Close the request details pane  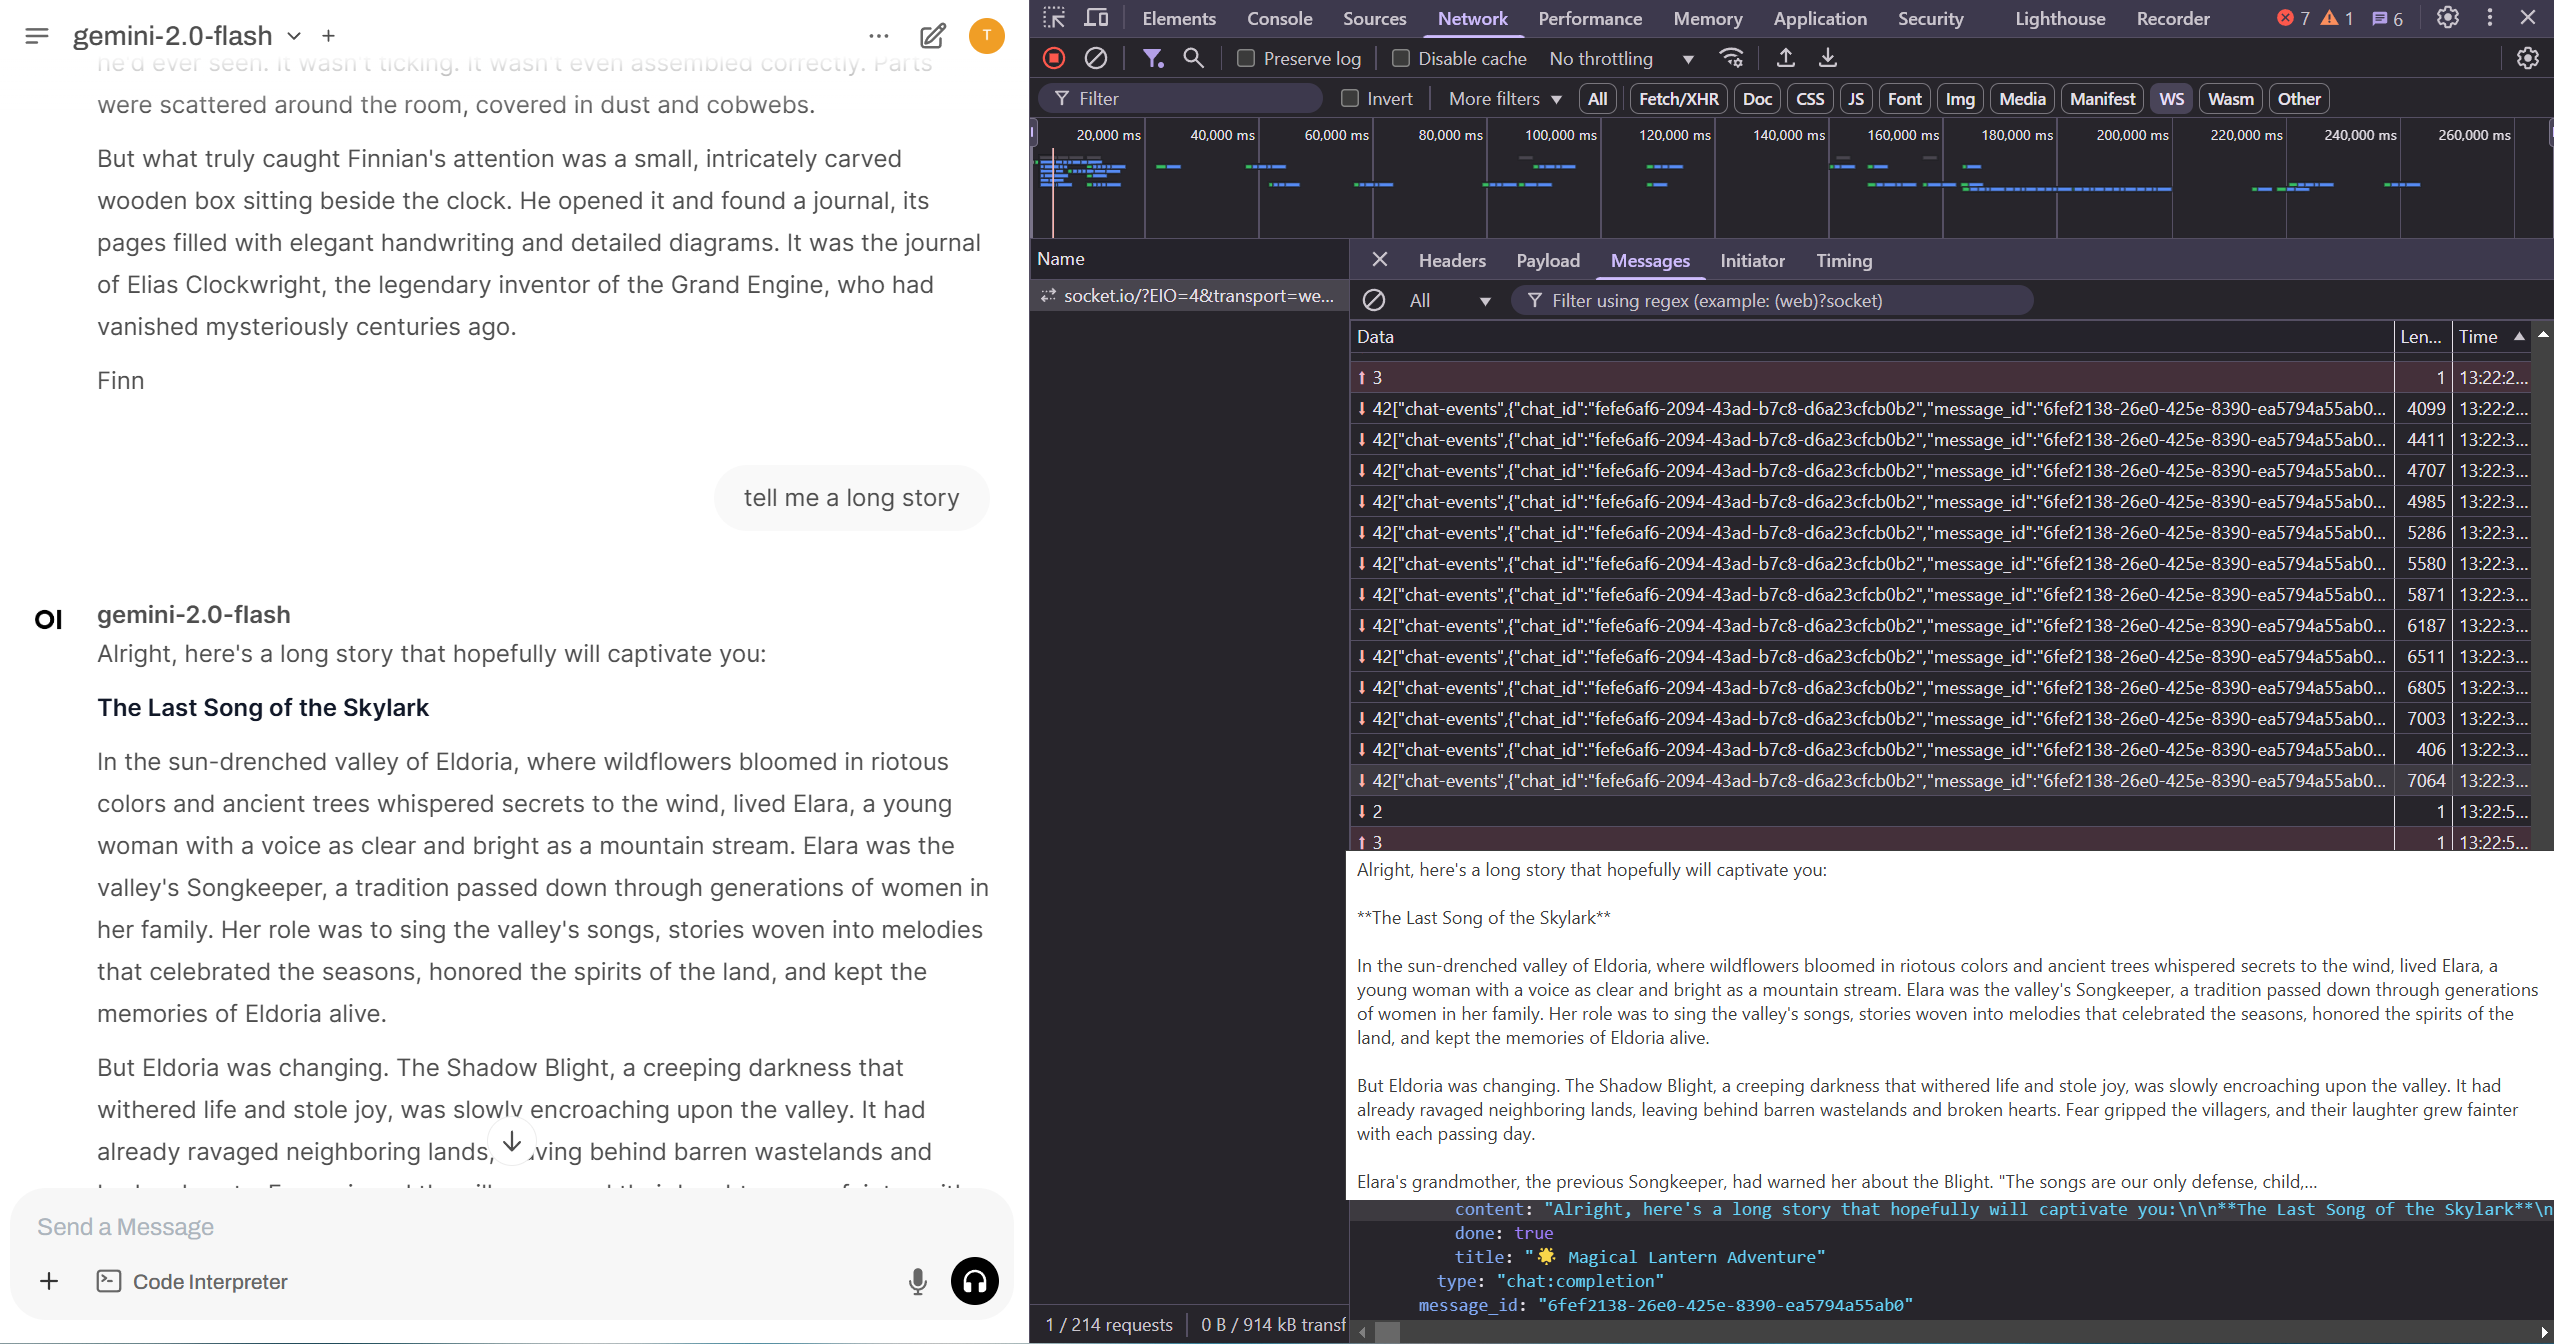1380,260
